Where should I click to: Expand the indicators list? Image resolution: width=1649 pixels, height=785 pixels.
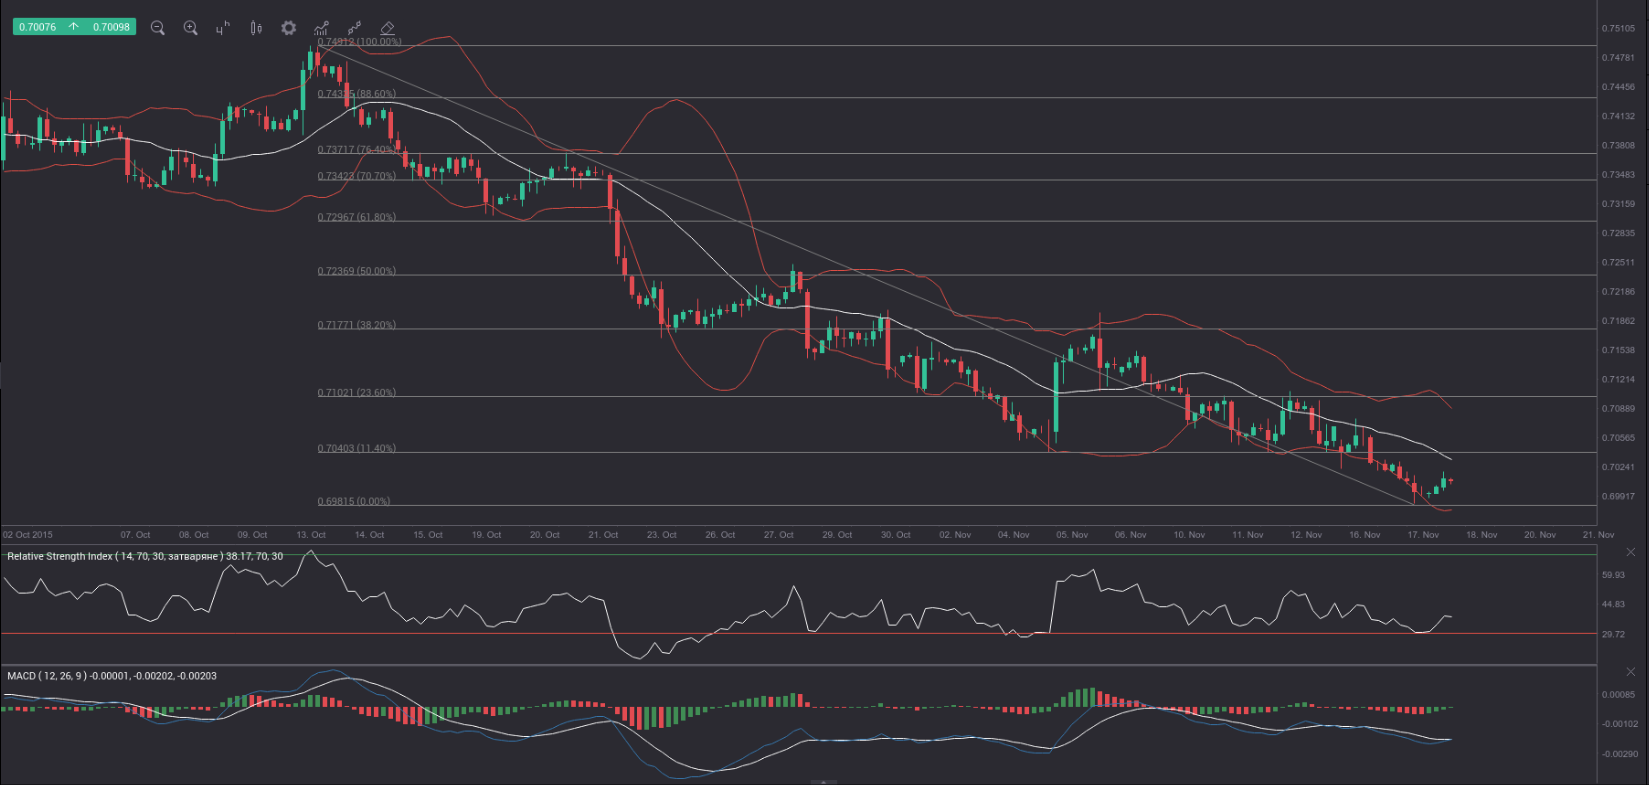click(321, 28)
